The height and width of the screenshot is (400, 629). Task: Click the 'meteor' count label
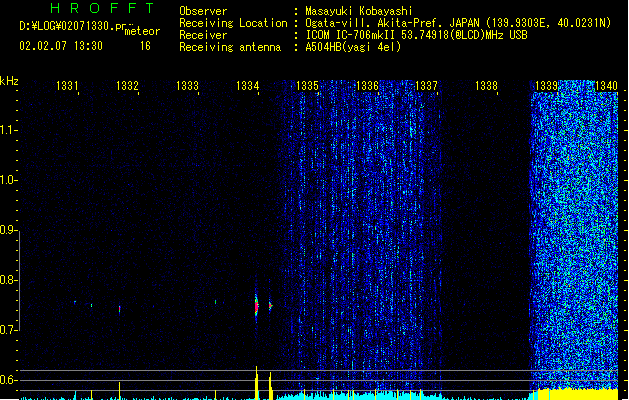(142, 31)
